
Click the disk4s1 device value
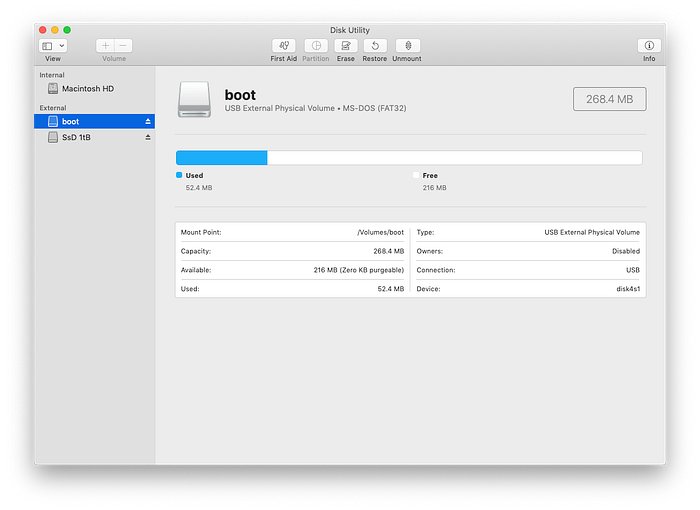(x=628, y=289)
